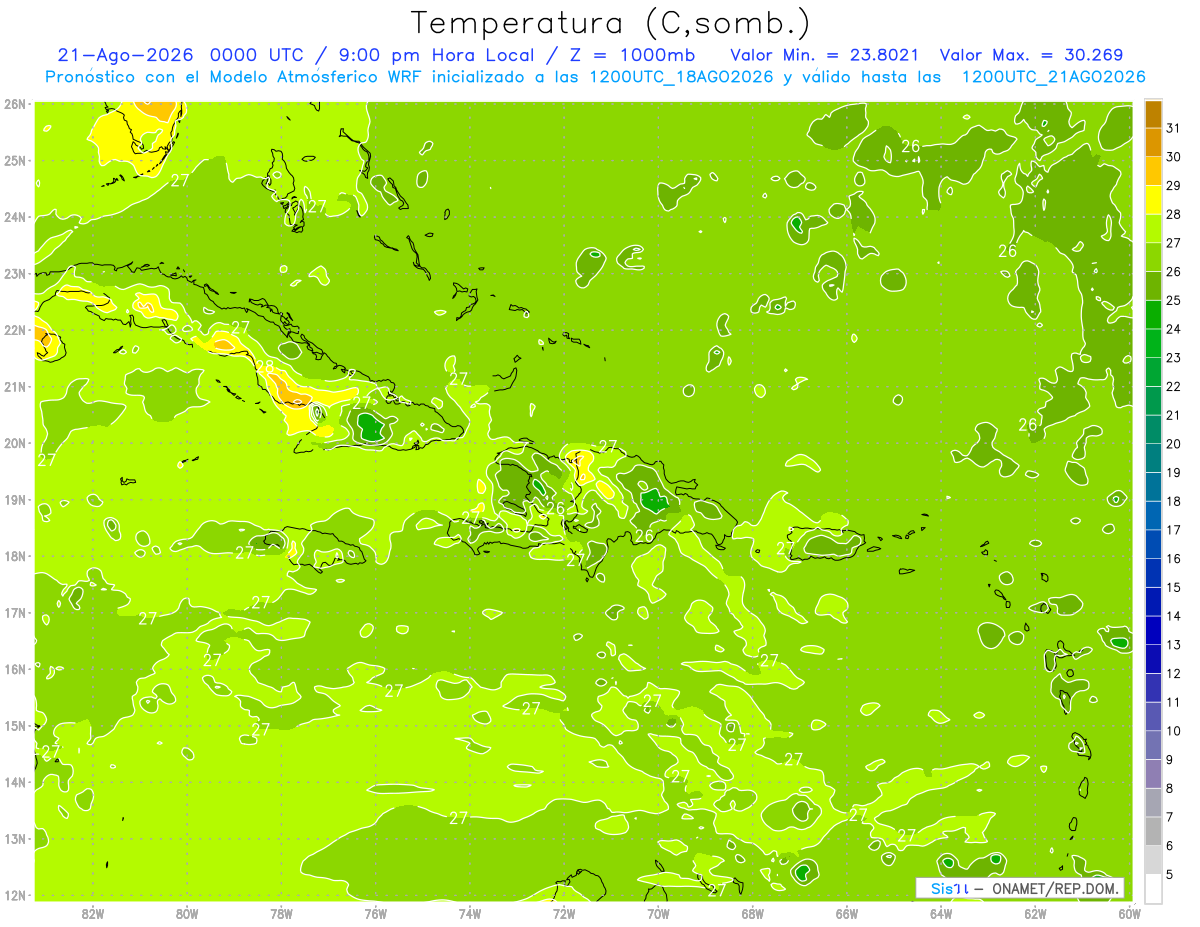
Task: Click the 25N latitude label
Action: click(x=15, y=160)
